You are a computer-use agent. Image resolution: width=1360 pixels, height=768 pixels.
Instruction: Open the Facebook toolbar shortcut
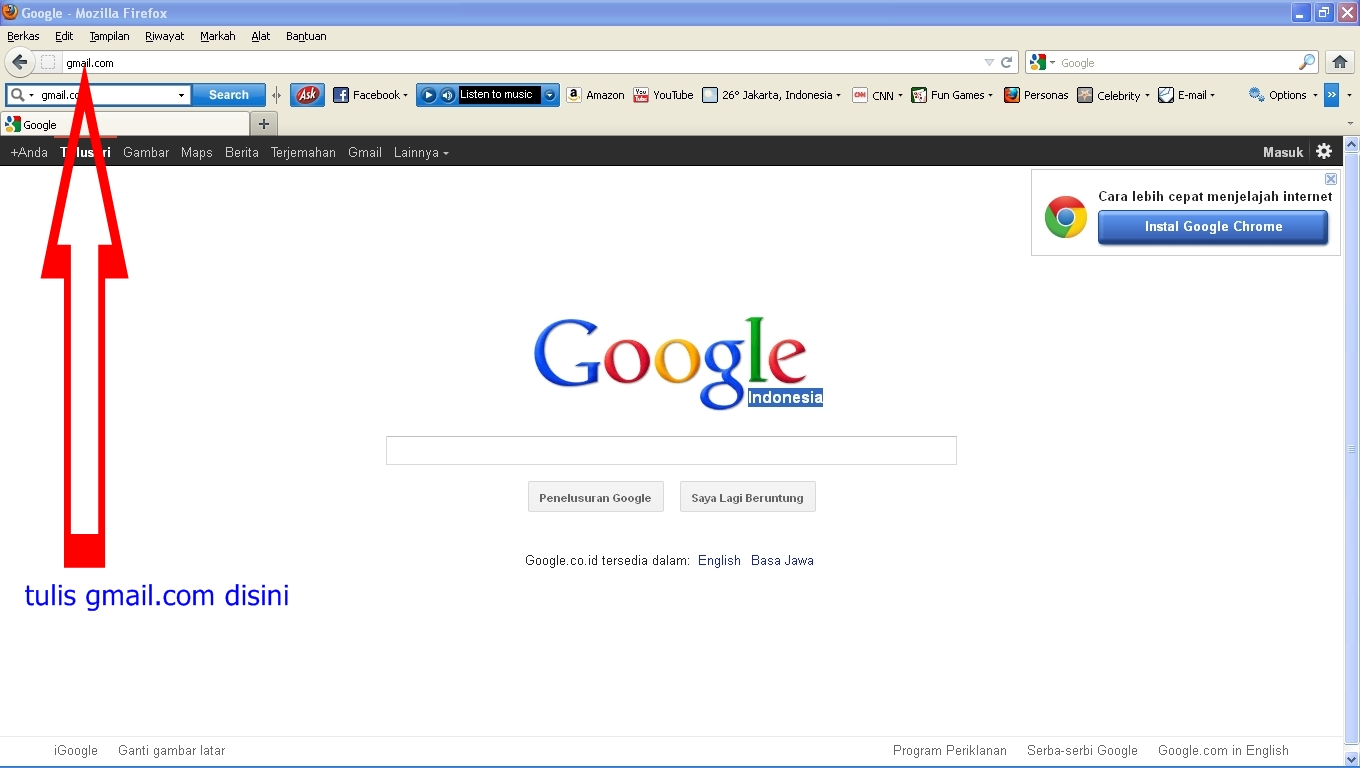370,95
